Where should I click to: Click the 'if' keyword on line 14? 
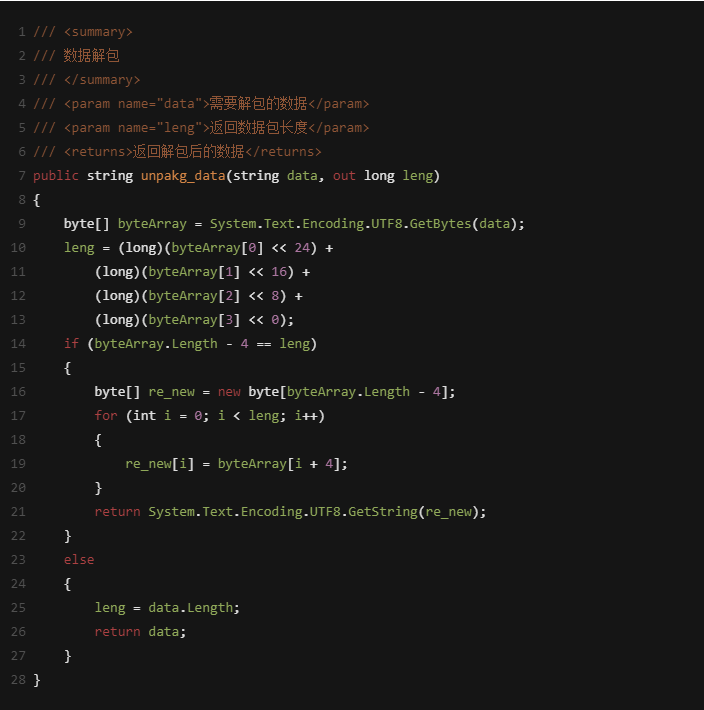click(71, 344)
